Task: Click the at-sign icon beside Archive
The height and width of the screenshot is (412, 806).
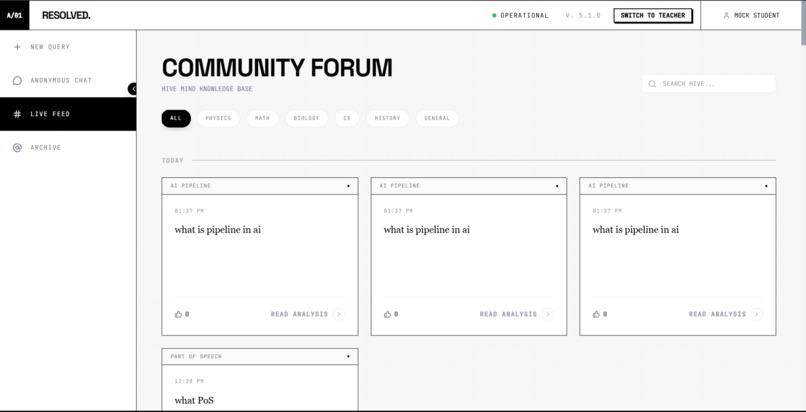Action: point(17,148)
